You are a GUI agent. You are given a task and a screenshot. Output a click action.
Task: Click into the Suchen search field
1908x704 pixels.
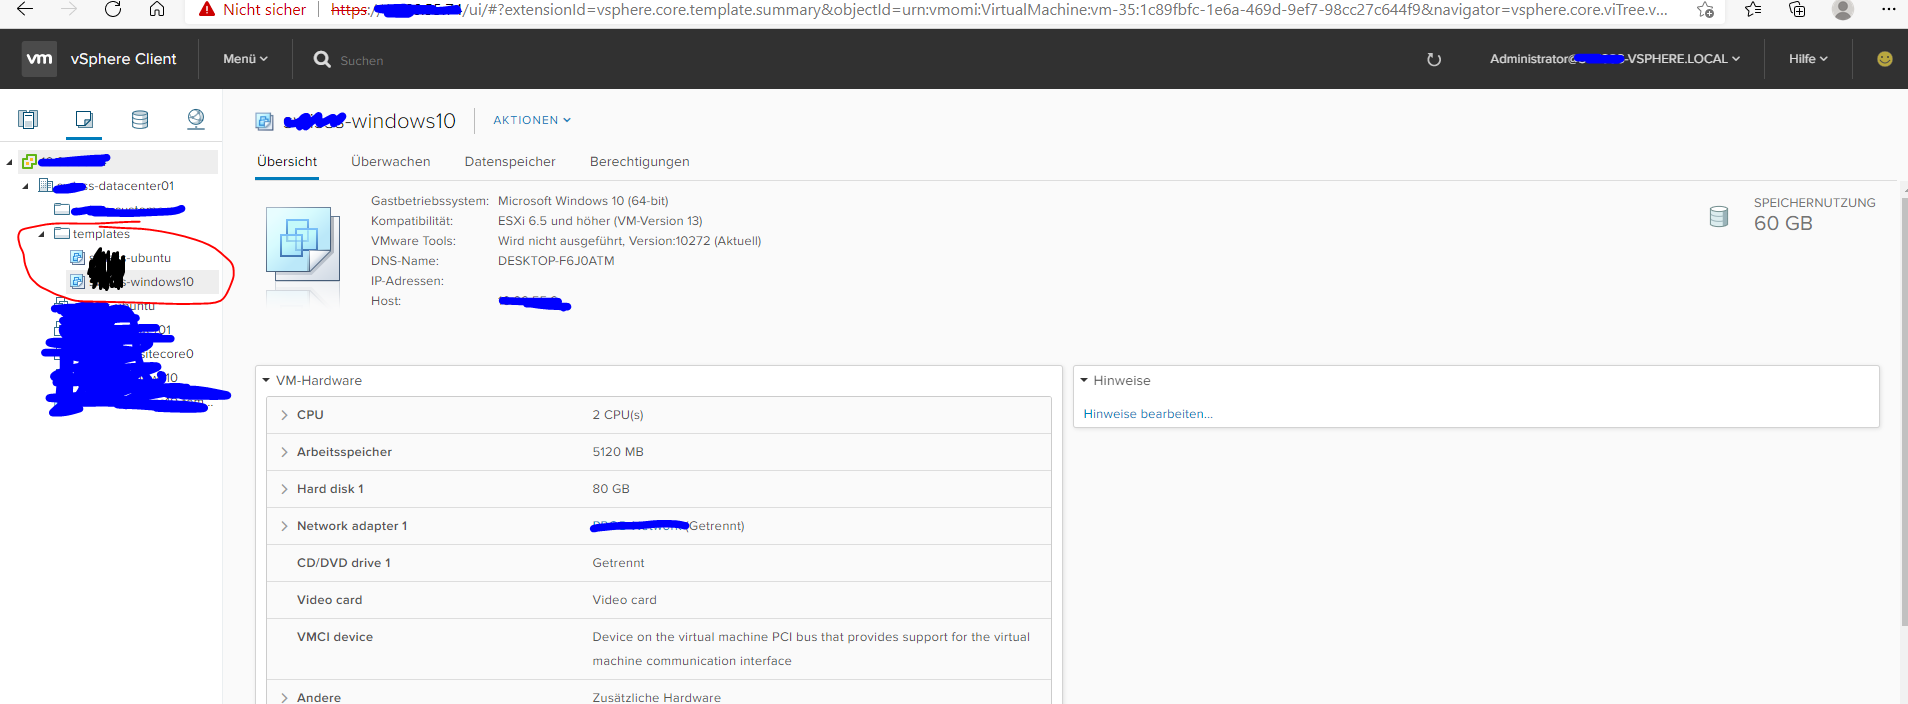pos(362,60)
